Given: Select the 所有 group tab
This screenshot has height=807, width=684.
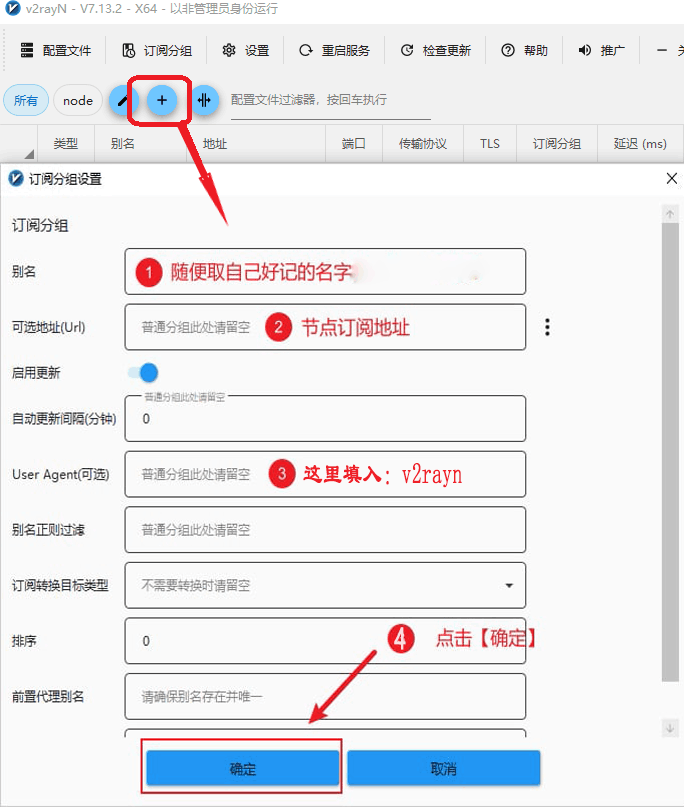Looking at the screenshot, I should (26, 100).
